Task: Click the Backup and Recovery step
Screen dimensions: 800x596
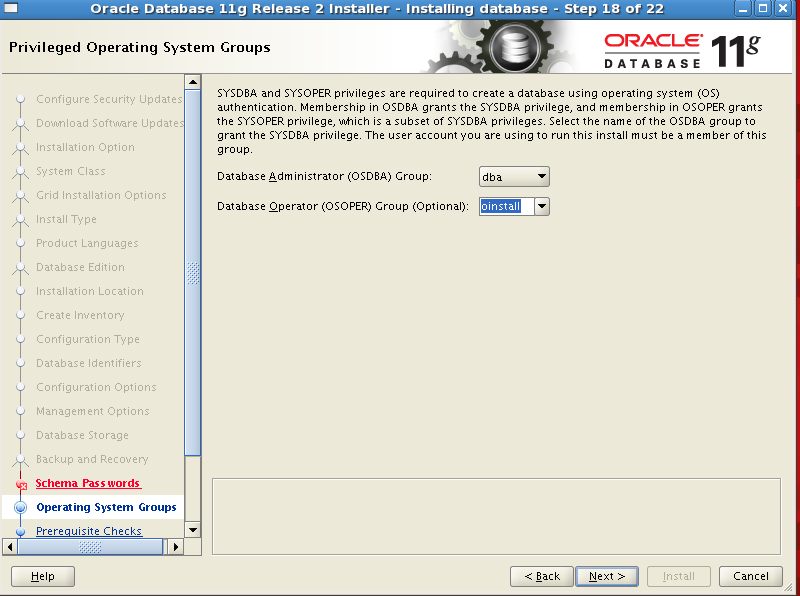Action: pos(92,459)
